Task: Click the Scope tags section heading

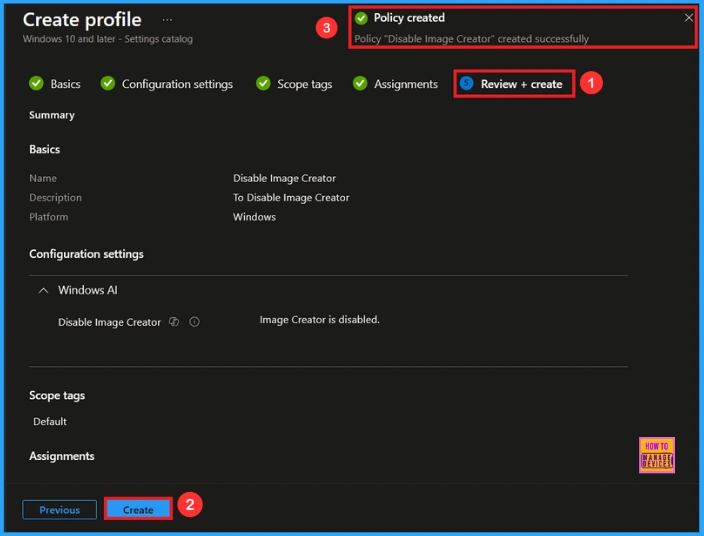Action: [57, 395]
